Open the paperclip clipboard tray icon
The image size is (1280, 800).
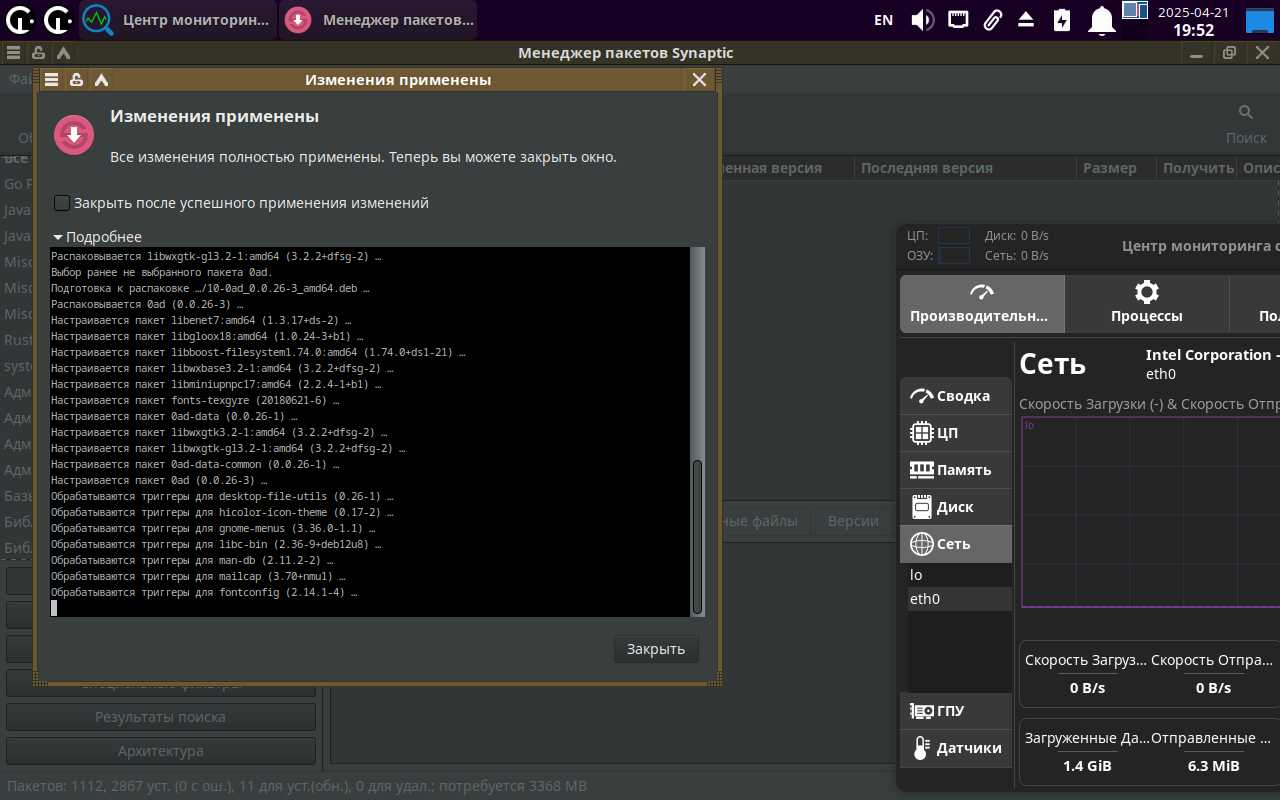(x=992, y=20)
